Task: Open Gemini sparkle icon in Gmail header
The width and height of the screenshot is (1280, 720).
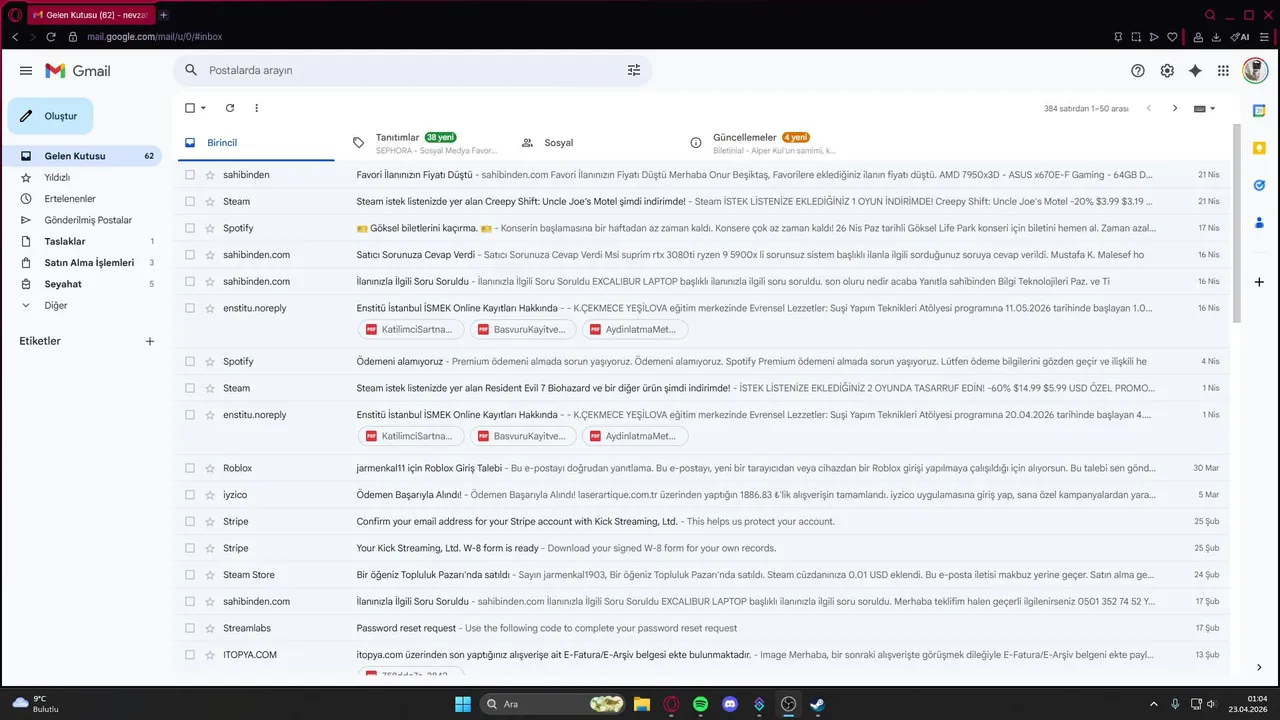Action: pos(1195,71)
